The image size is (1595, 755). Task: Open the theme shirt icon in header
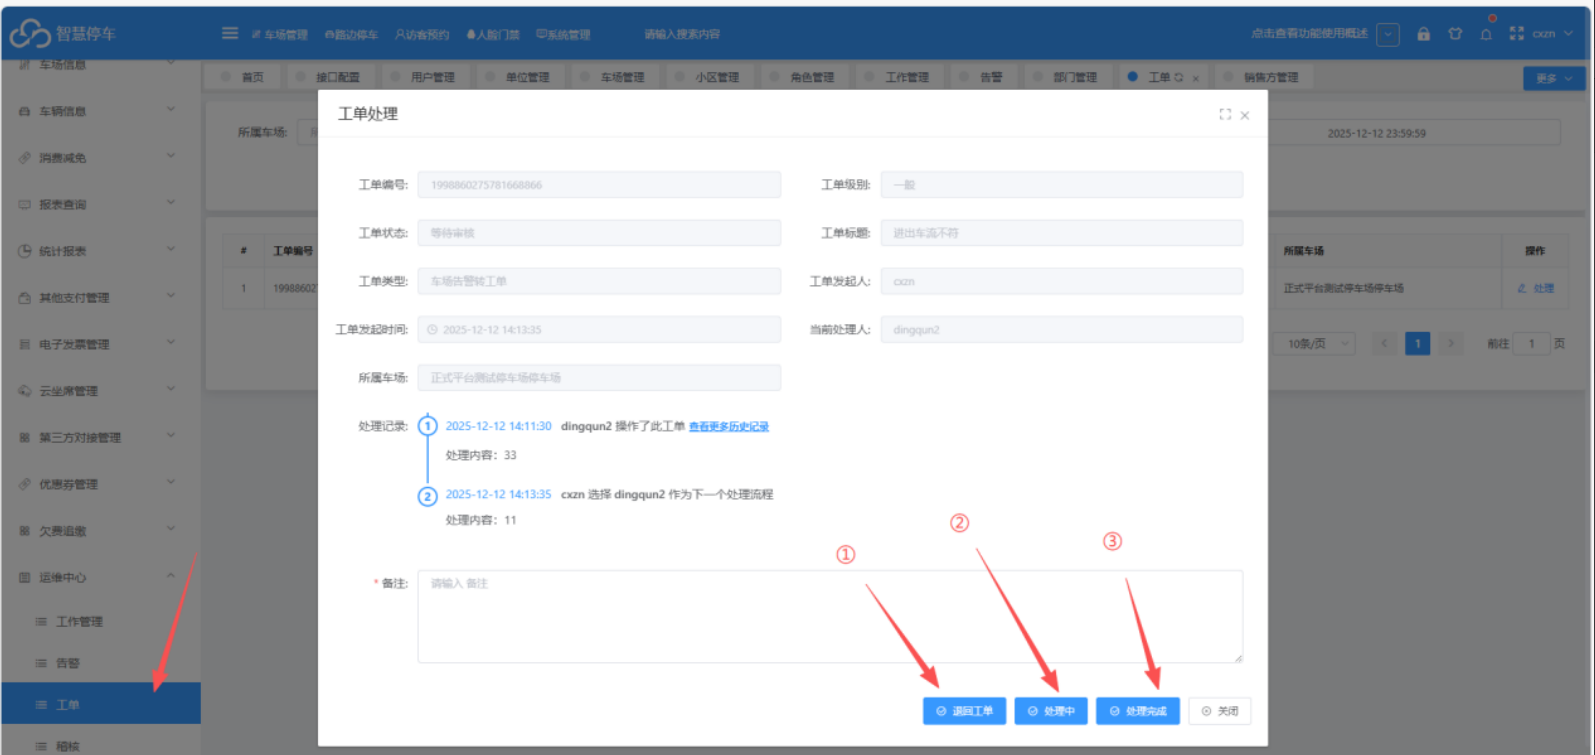[1455, 34]
